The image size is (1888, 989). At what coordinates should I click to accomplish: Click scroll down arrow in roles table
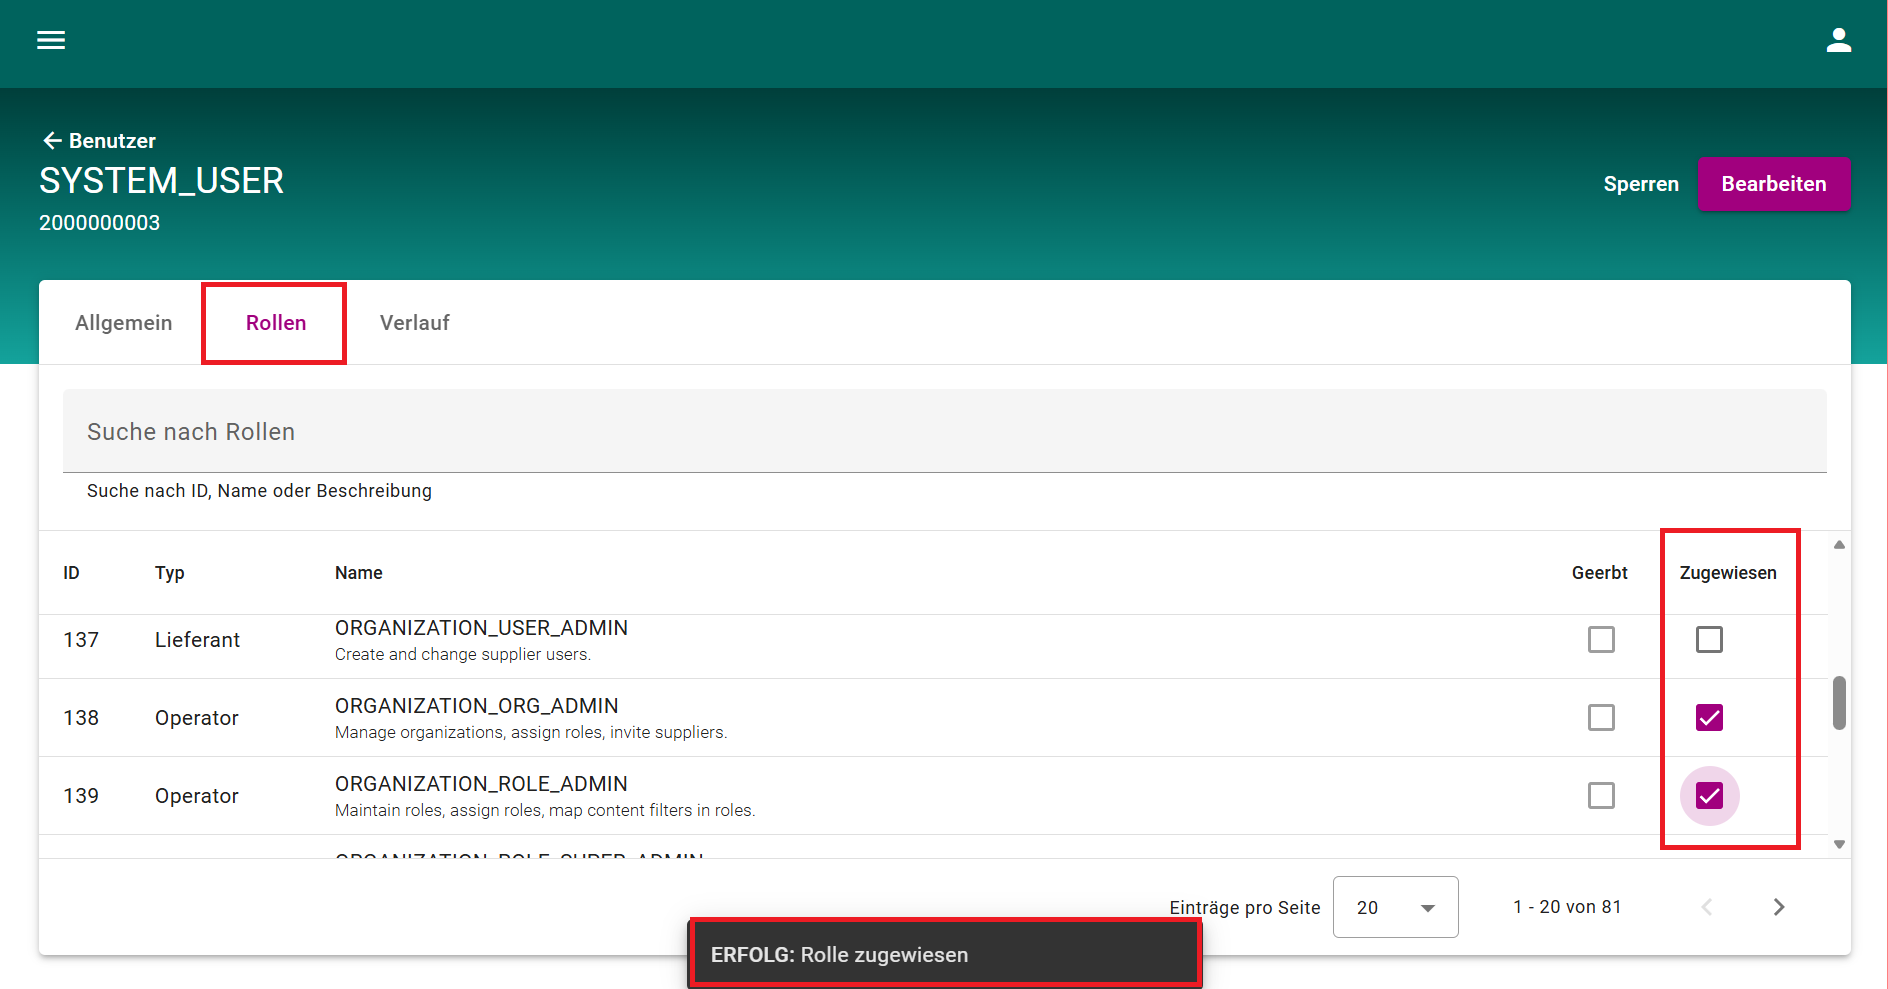1839,845
